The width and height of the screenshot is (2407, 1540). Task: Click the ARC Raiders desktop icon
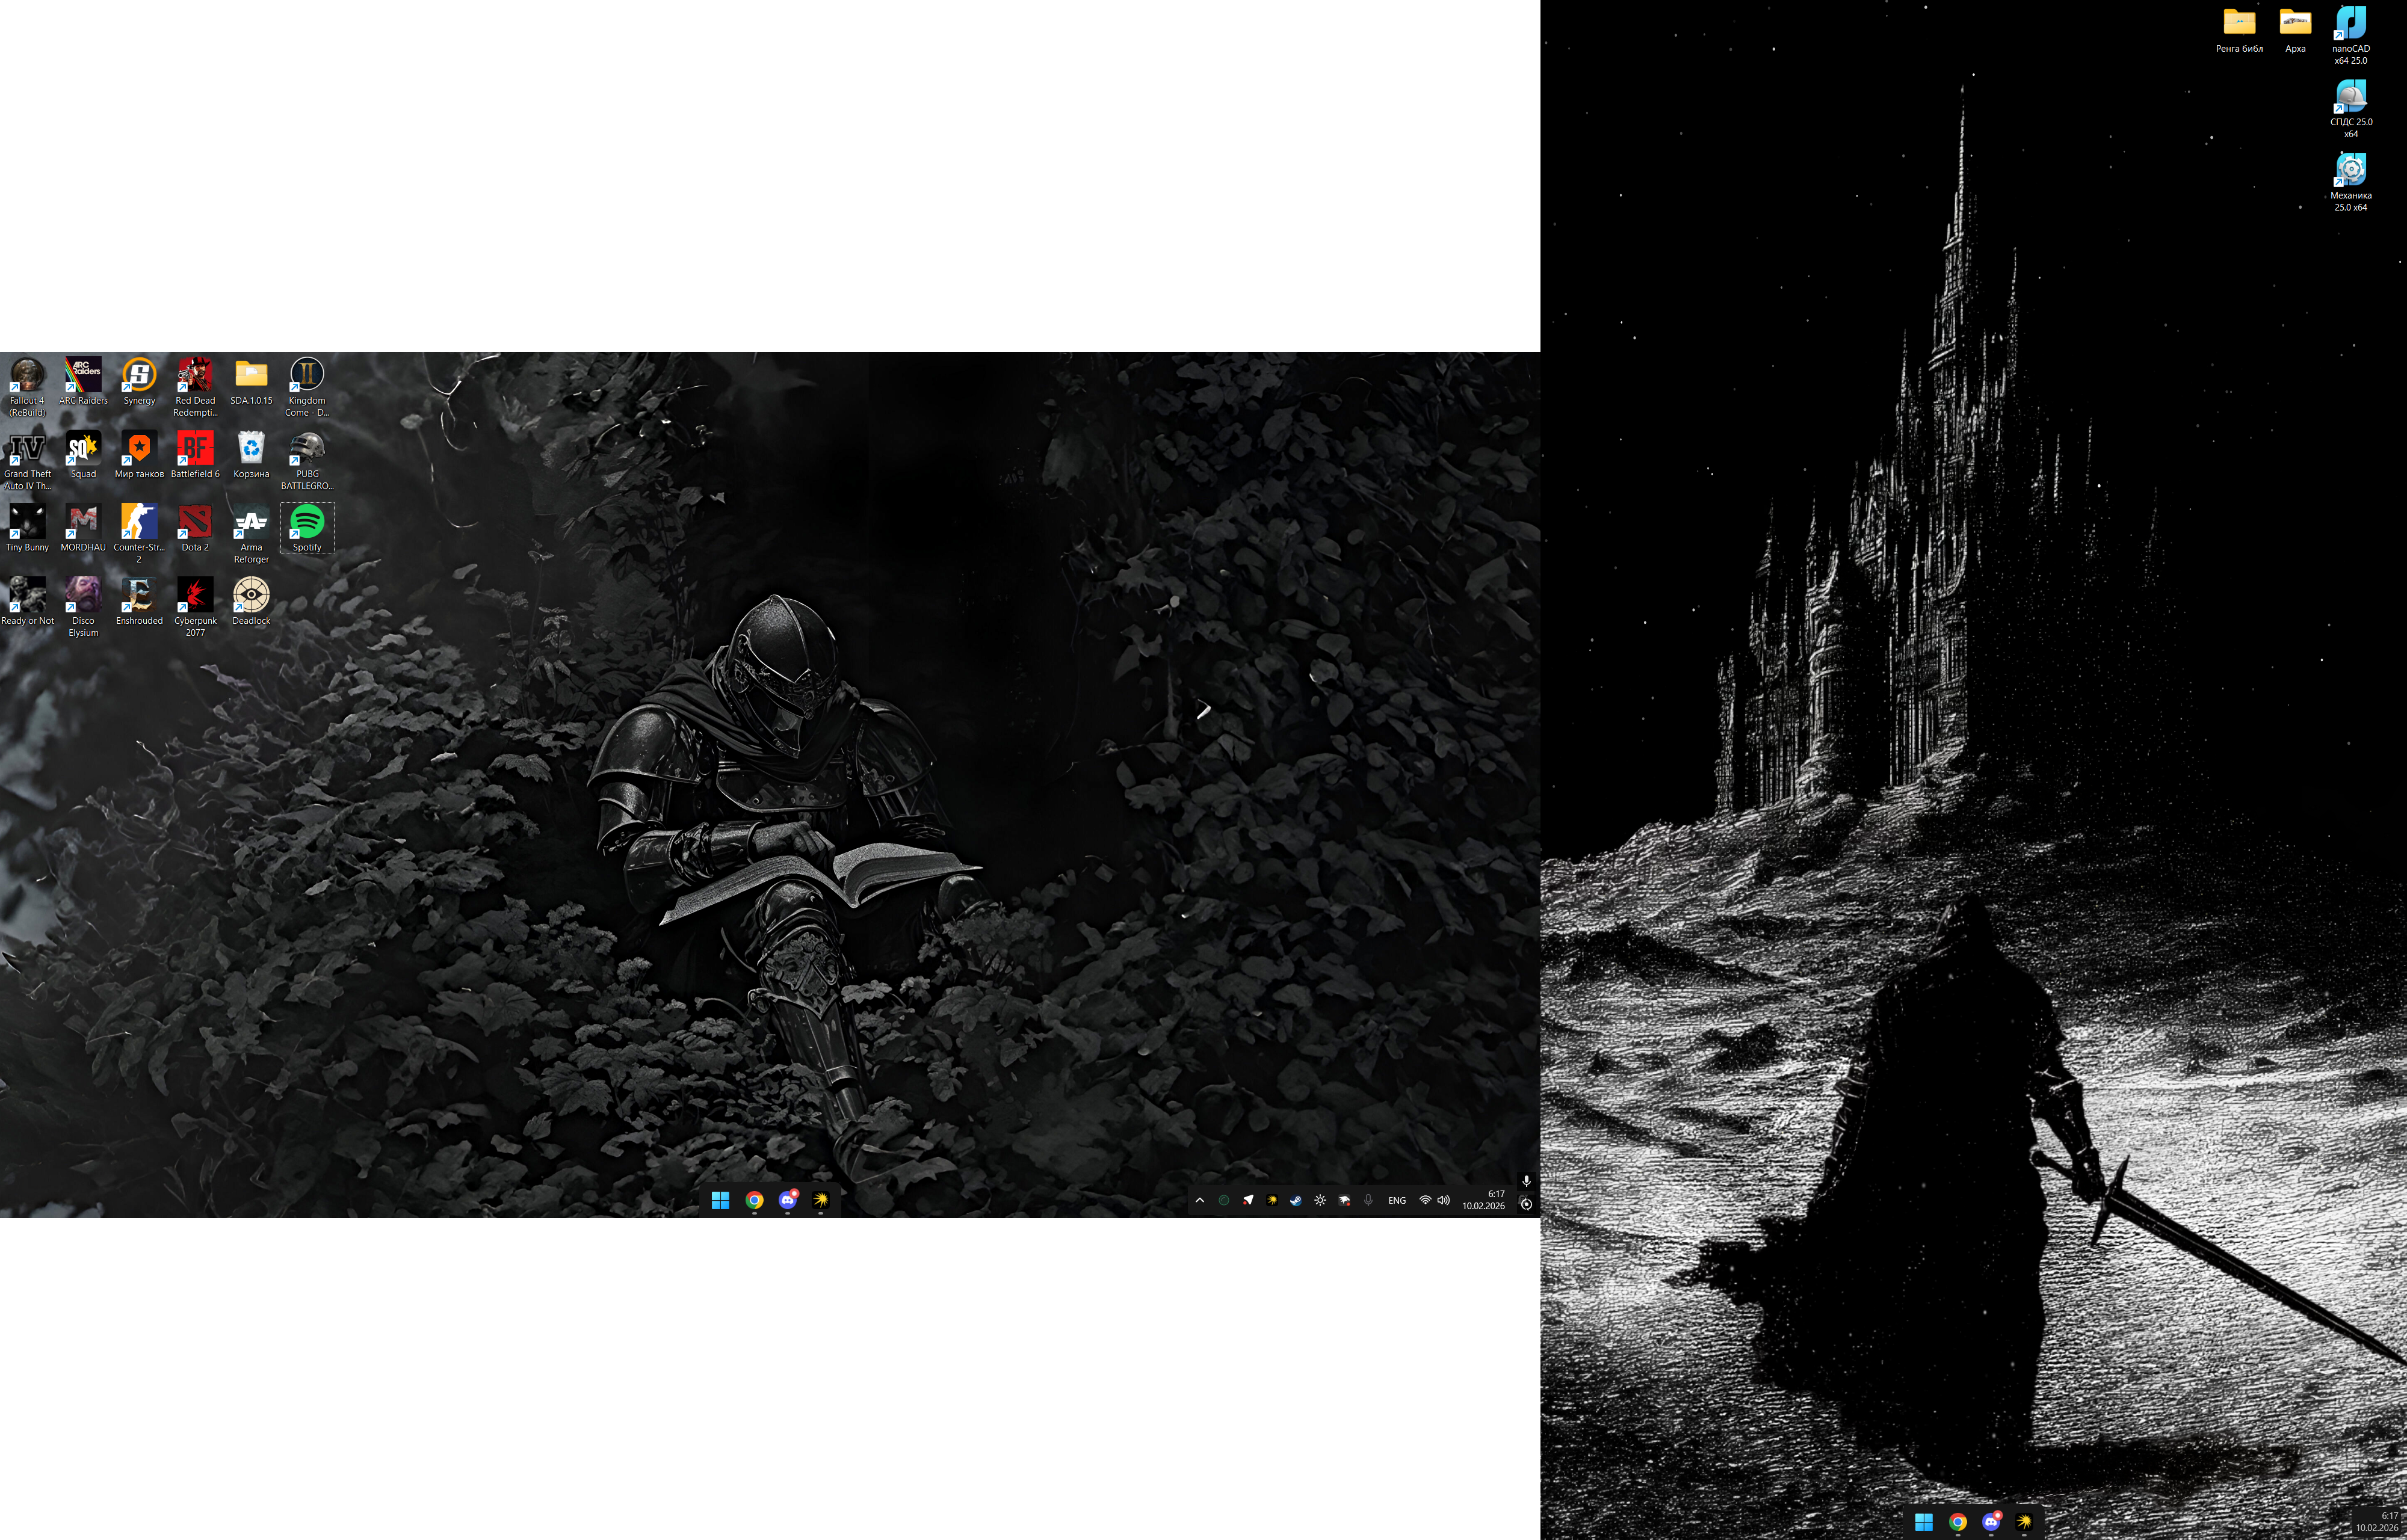83,375
